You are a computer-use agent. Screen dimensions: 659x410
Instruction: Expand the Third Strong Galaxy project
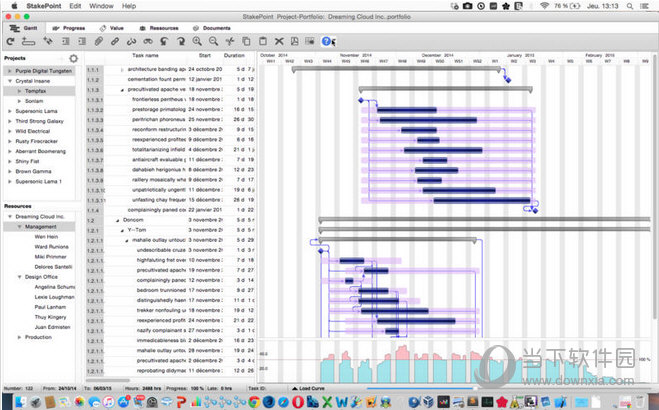tap(10, 121)
